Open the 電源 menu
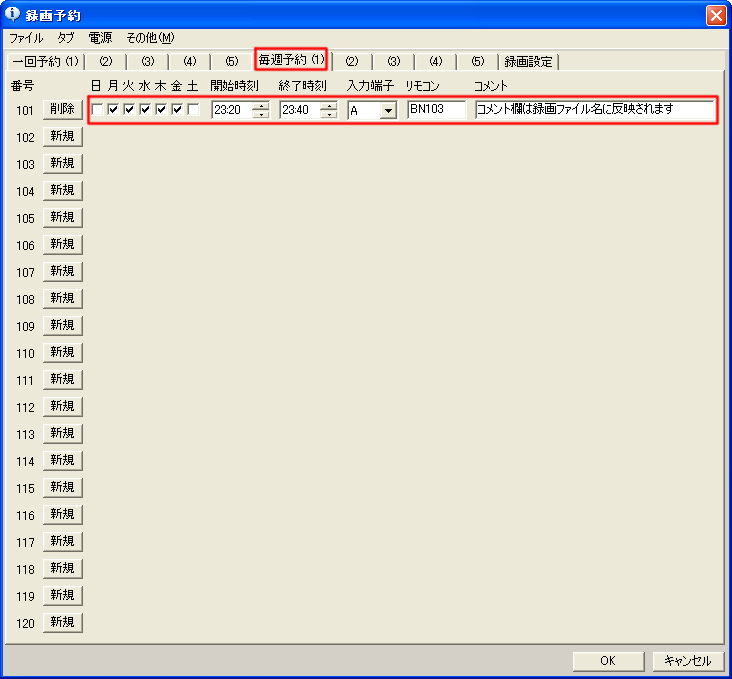 pos(100,38)
